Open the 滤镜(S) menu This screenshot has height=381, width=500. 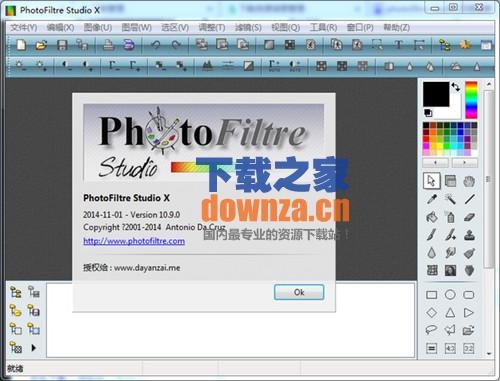click(x=248, y=28)
